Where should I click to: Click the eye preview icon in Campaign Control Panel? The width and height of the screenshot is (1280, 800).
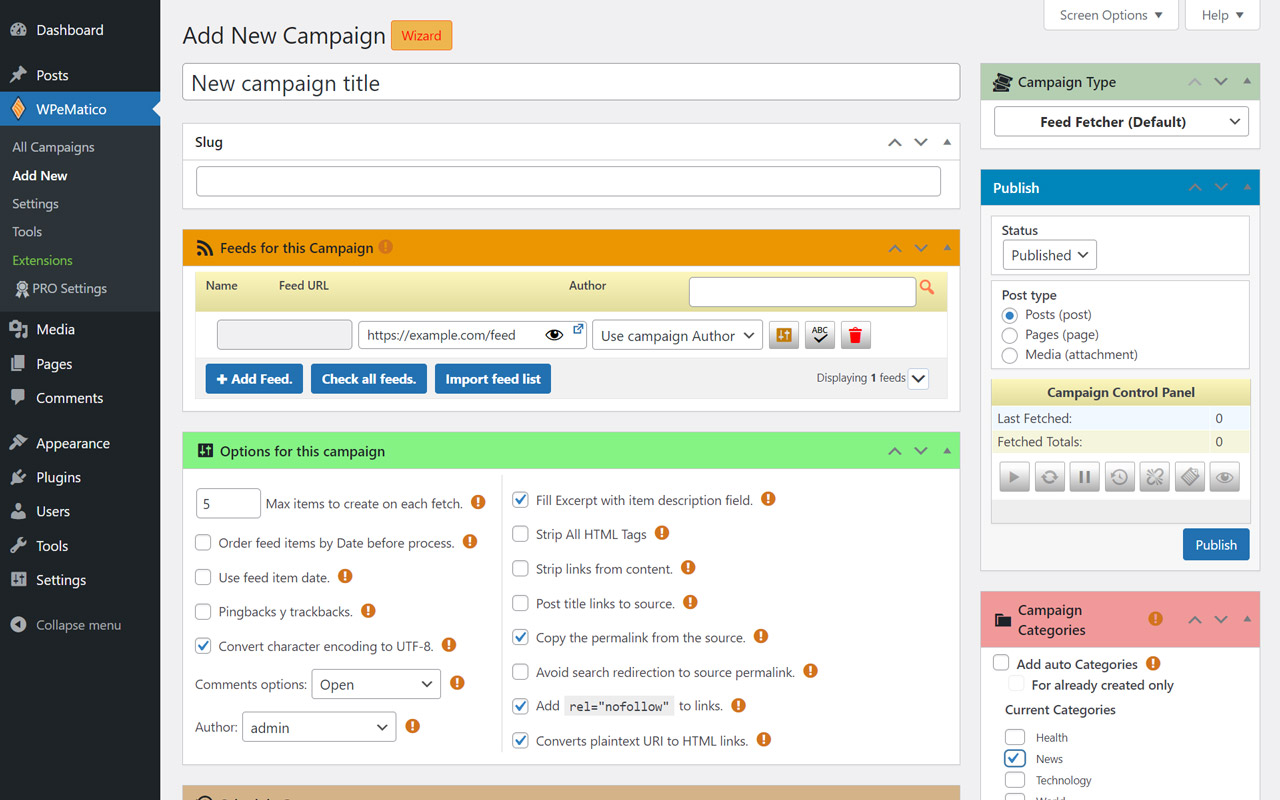pos(1224,477)
